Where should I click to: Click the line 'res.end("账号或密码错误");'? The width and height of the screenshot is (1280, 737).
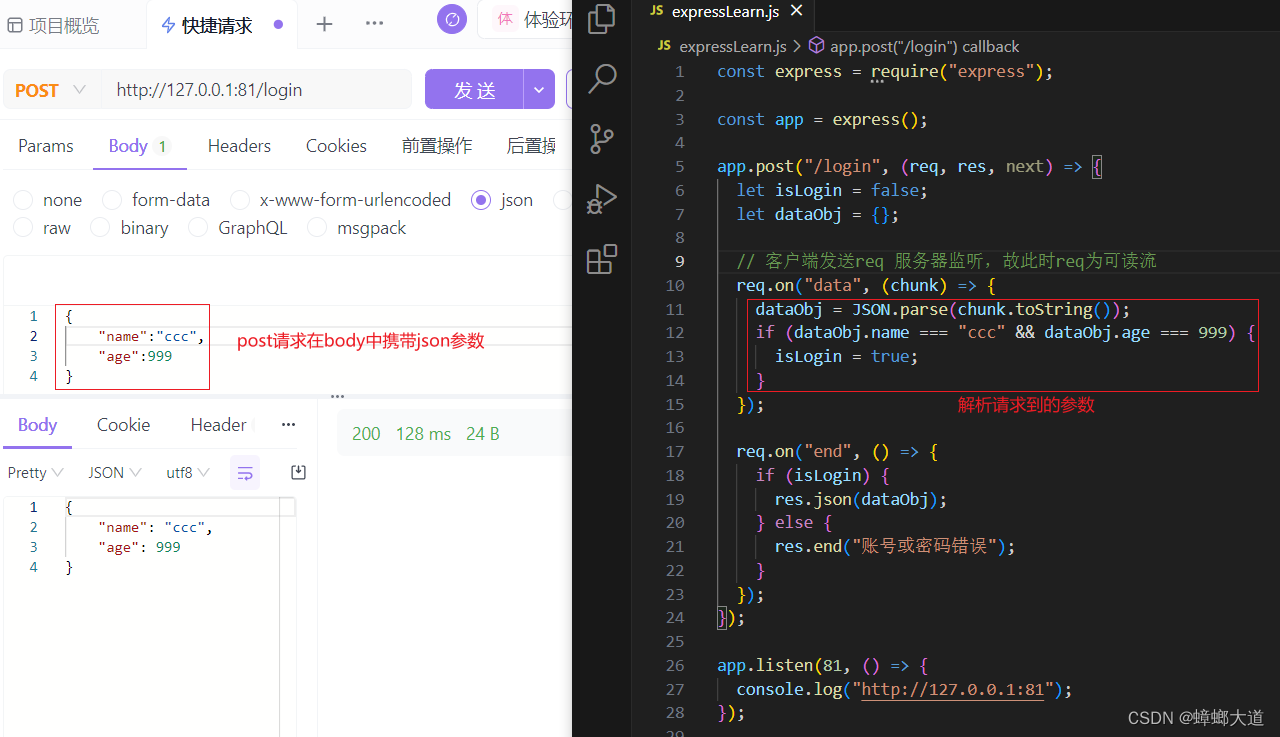point(894,546)
